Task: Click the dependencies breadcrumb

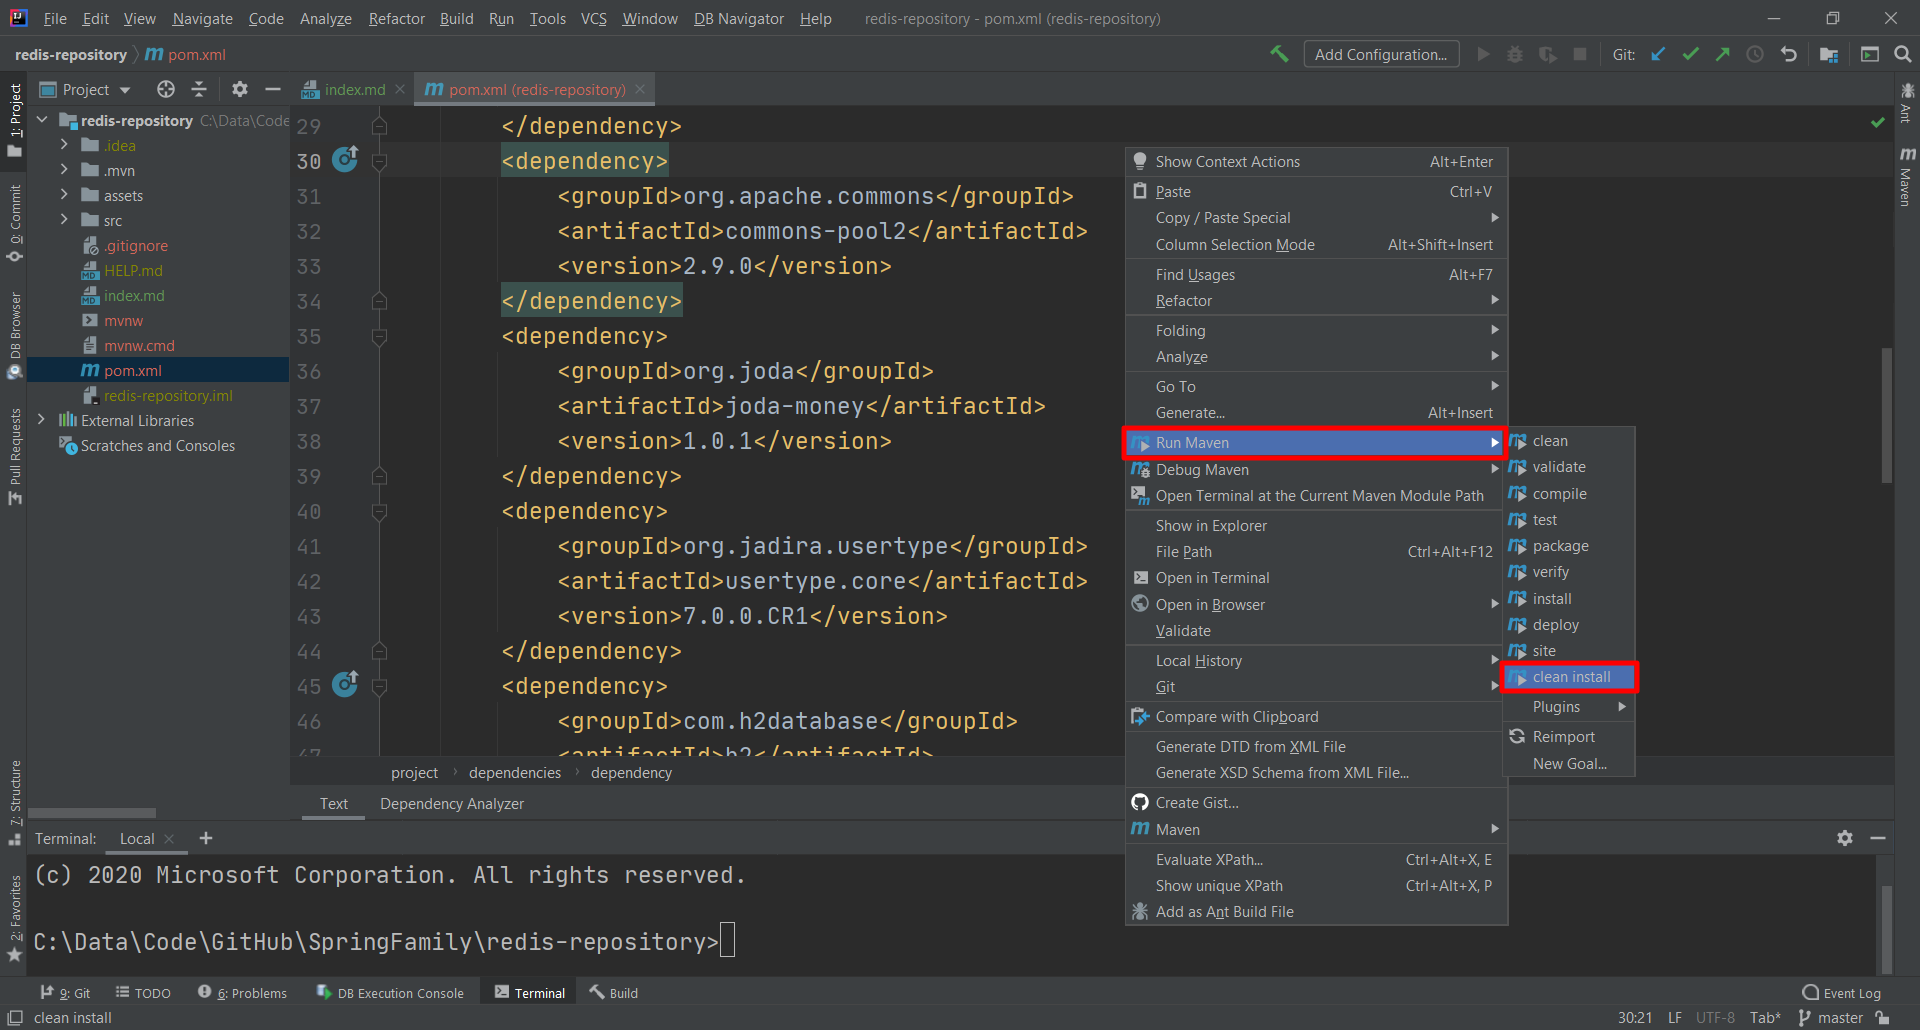Action: point(514,773)
